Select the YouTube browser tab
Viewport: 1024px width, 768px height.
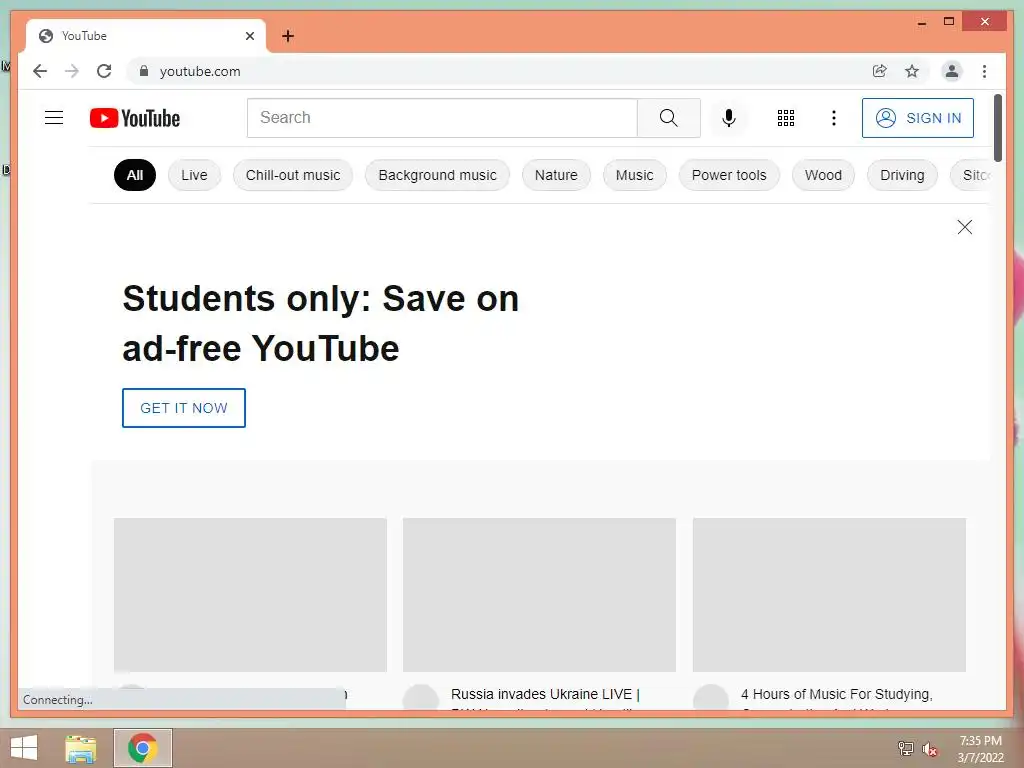point(145,36)
